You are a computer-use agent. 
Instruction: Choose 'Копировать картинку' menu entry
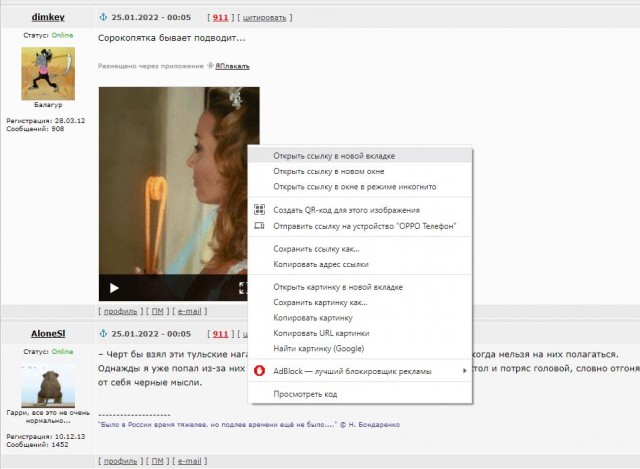[360, 318]
